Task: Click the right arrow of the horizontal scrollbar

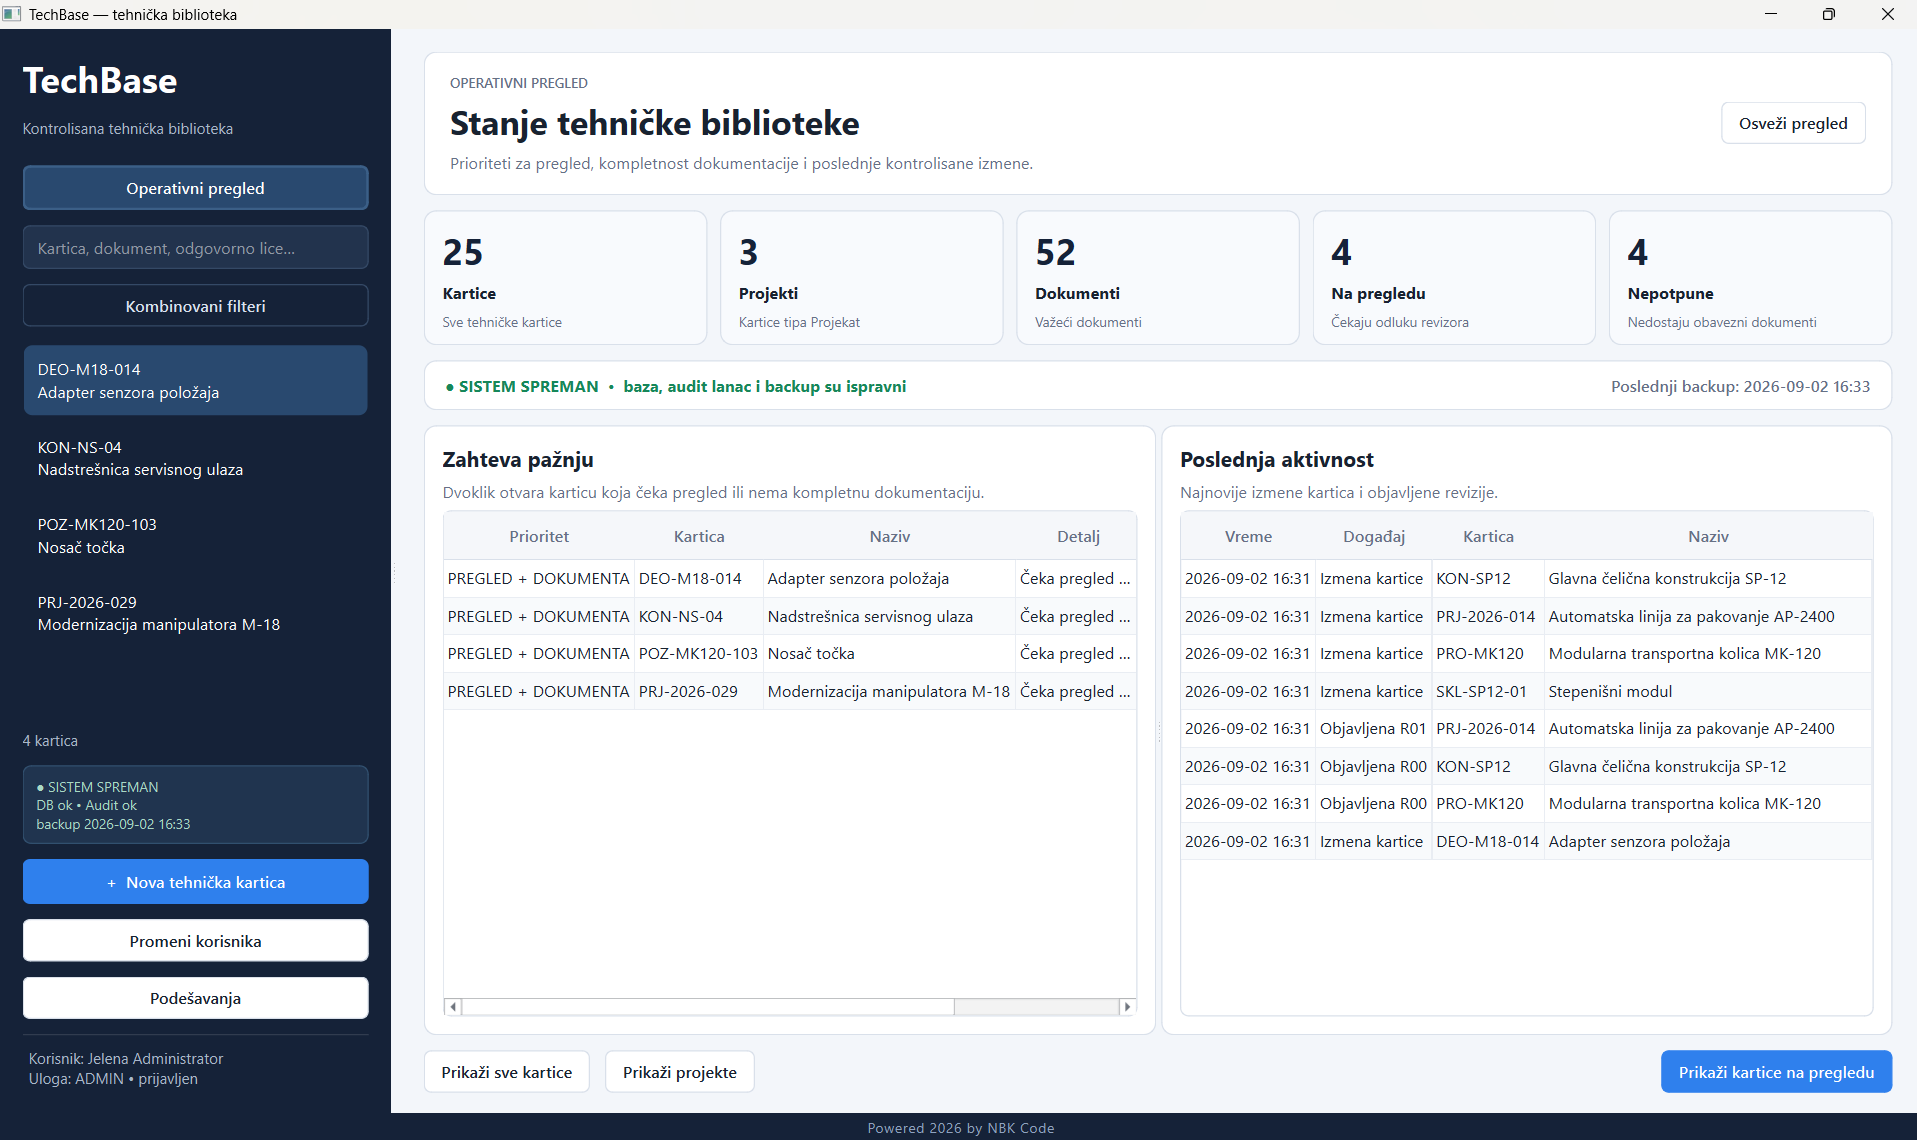Action: 1128,1007
